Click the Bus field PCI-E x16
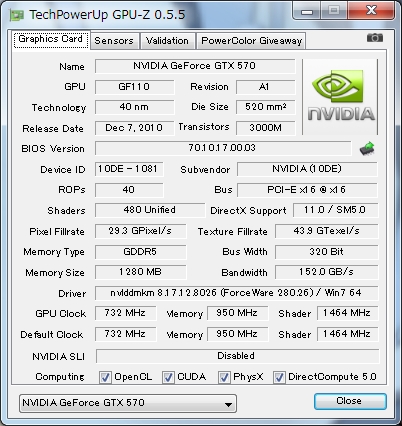 click(x=307, y=190)
